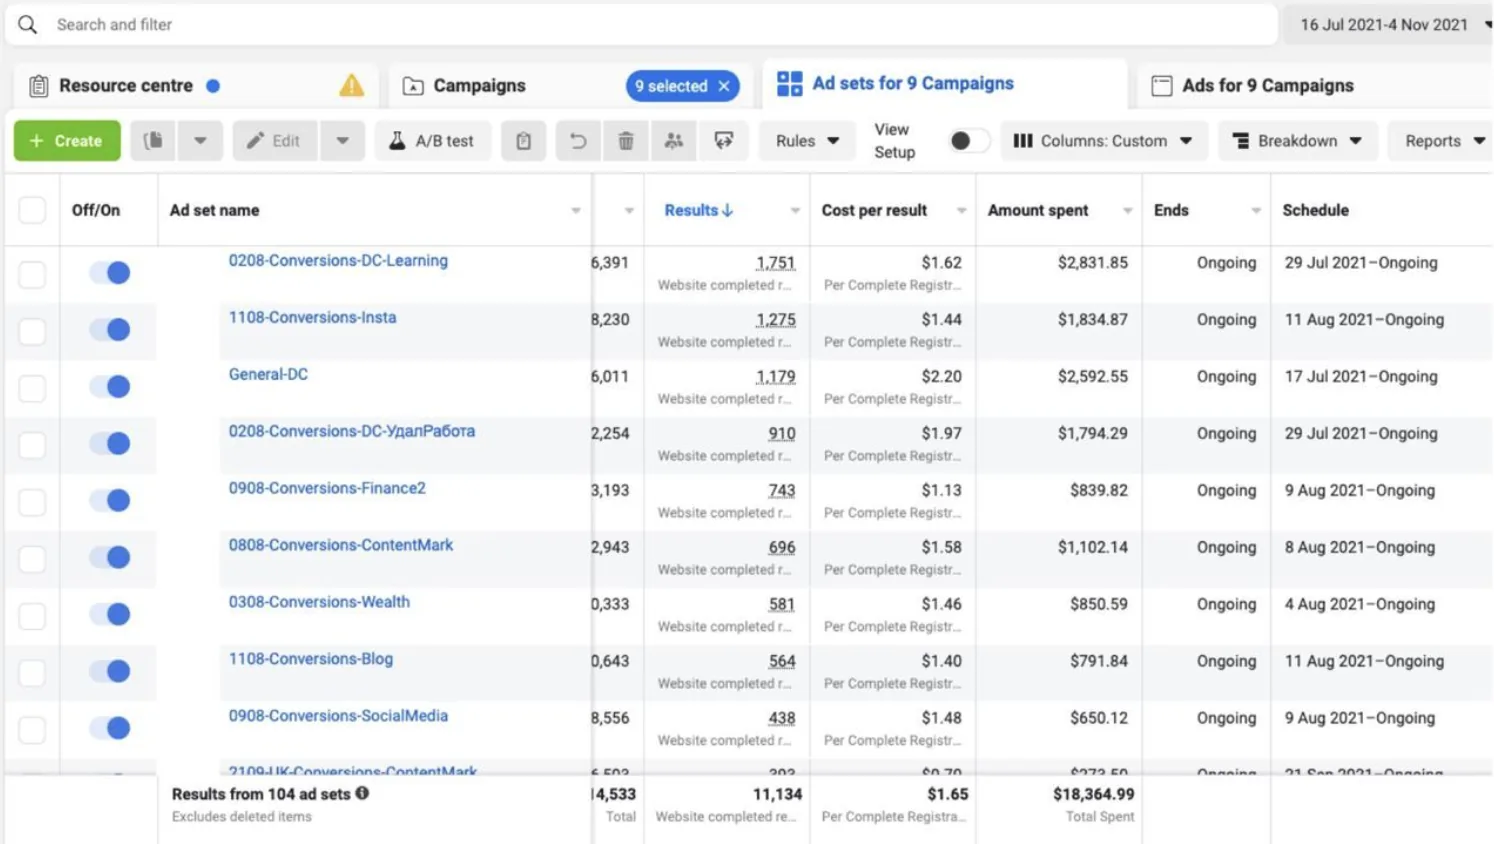Turn off the 0208-Conversions-DC-Learning ad set
Viewport: 1494px width, 844px height.
coord(110,272)
